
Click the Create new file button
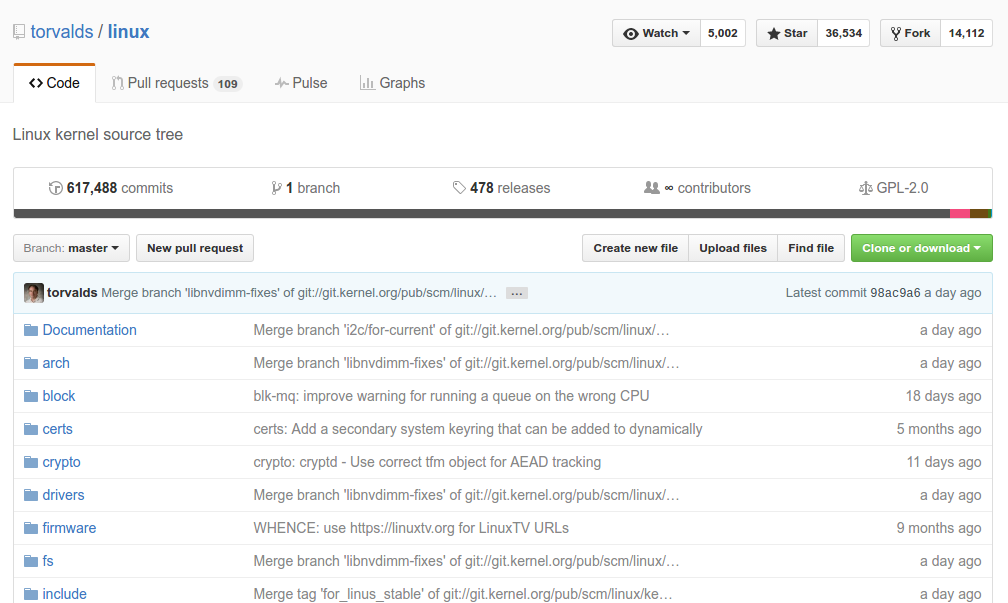pyautogui.click(x=635, y=248)
